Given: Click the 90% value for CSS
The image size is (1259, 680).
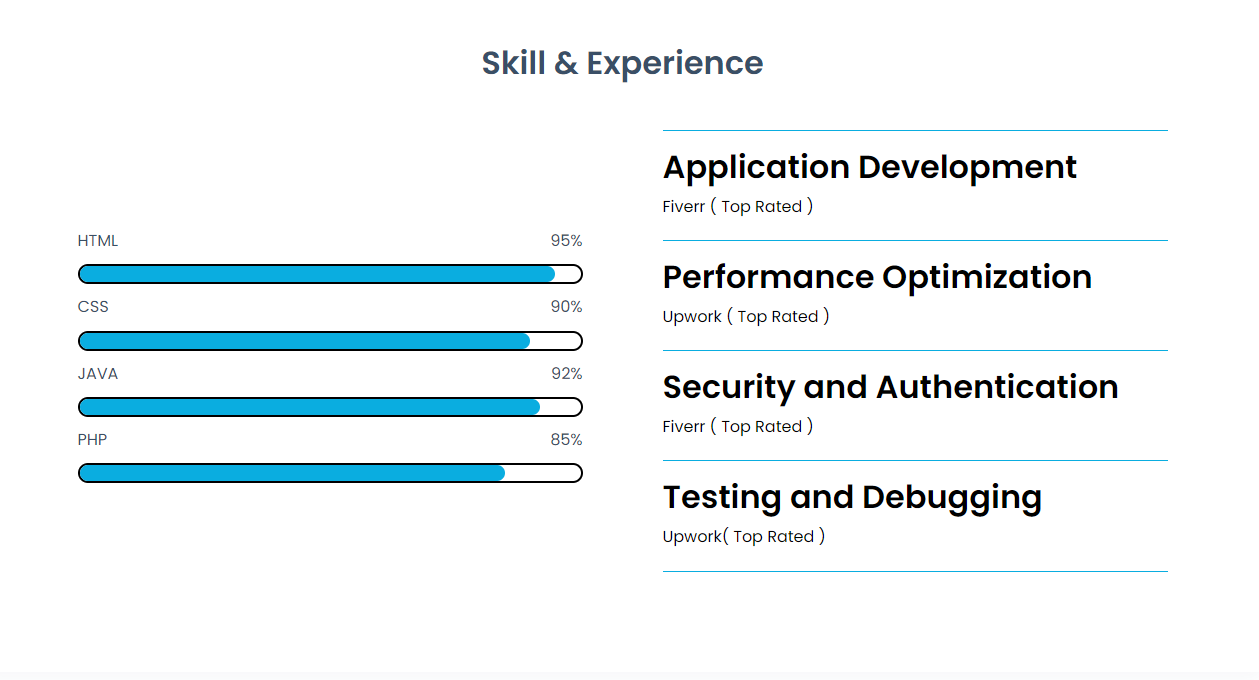Looking at the screenshot, I should pyautogui.click(x=566, y=307).
